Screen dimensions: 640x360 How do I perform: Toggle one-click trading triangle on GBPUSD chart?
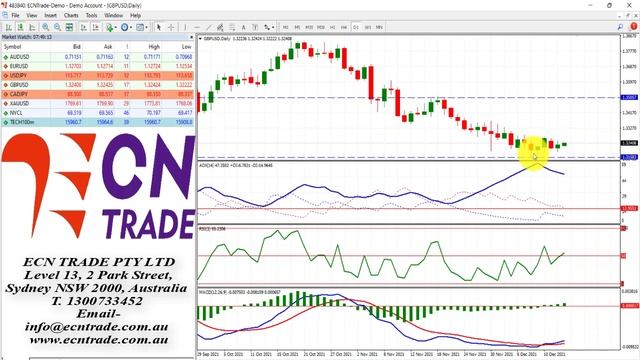tap(200, 39)
